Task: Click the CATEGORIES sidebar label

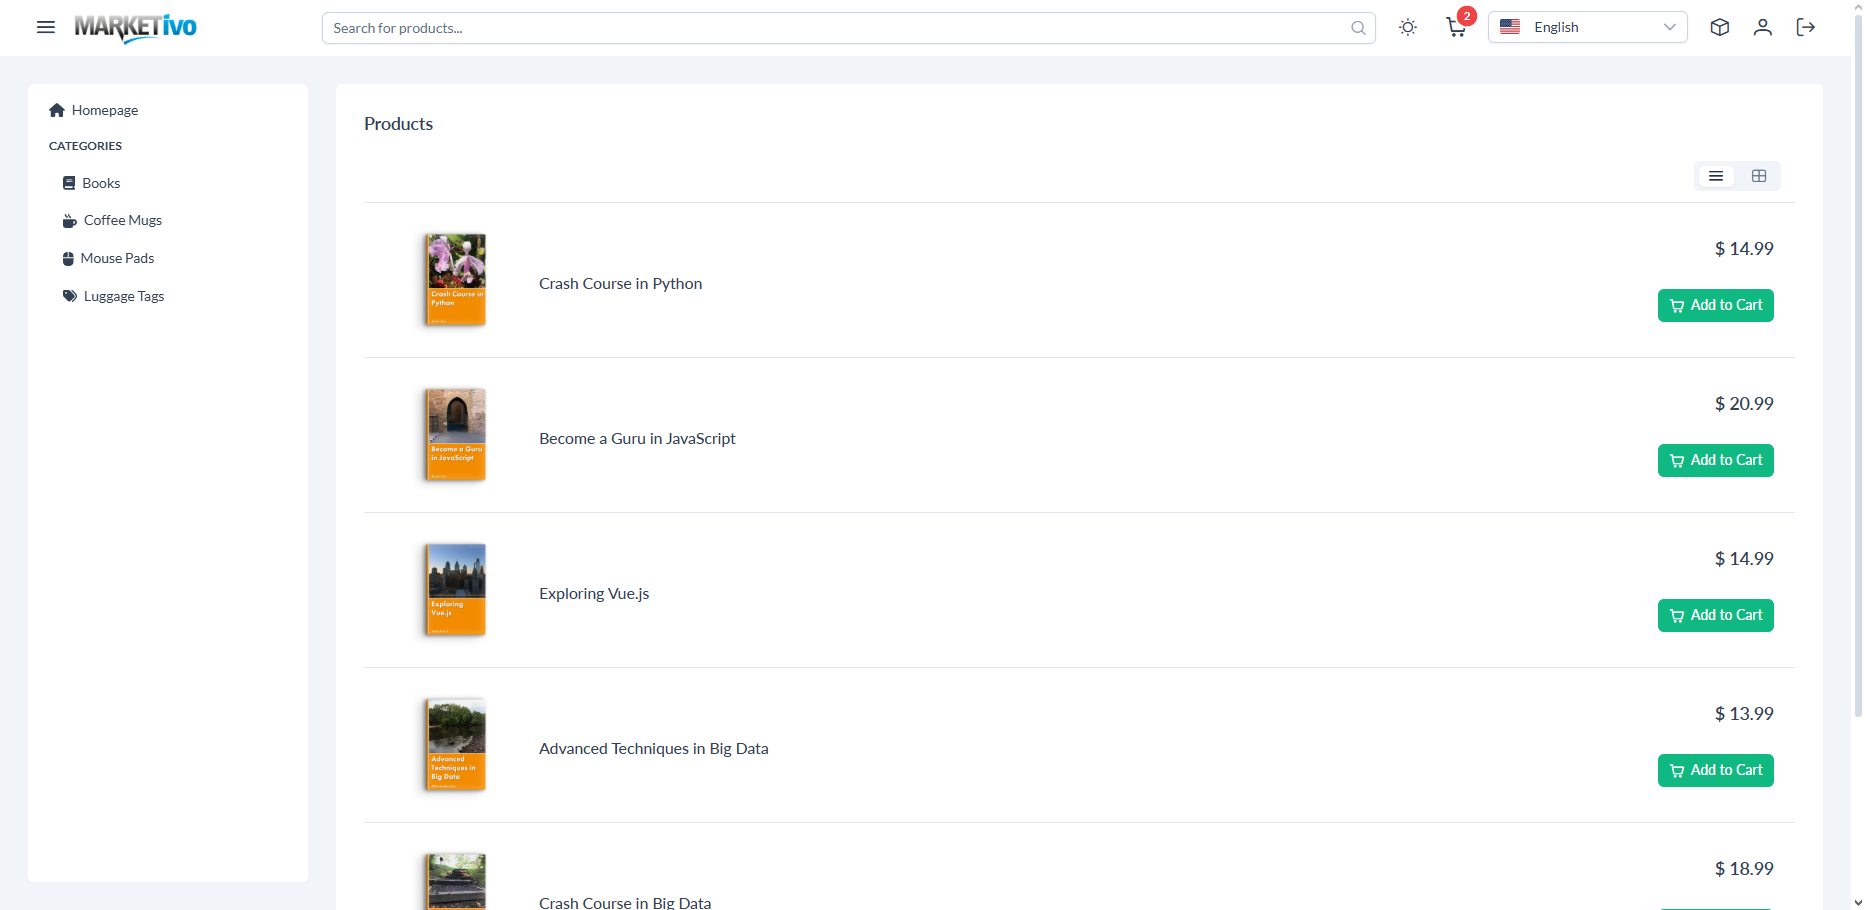Action: pyautogui.click(x=85, y=146)
